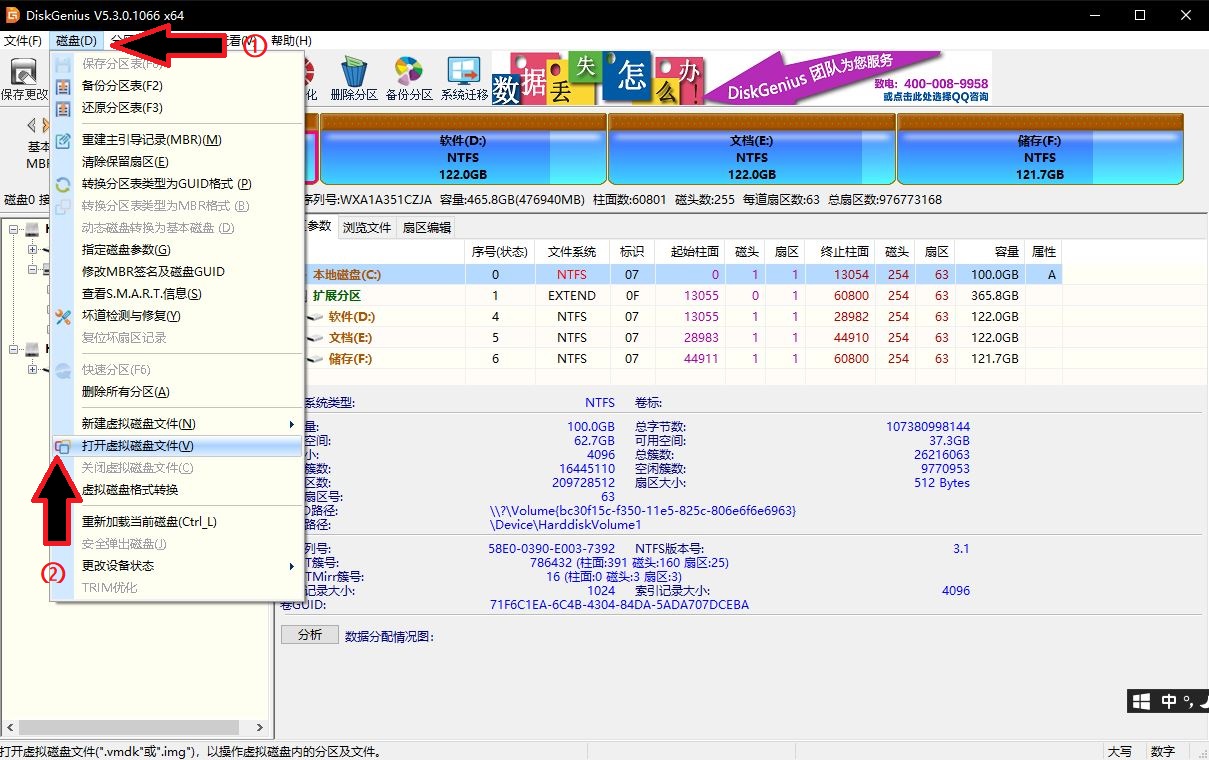Click the 容量 column header
Screen dimensions: 1209x760
tap(990, 252)
